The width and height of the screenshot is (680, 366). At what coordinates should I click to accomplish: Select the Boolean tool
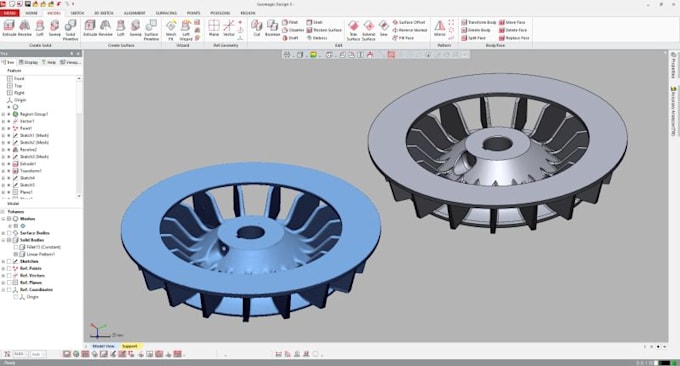(x=272, y=29)
